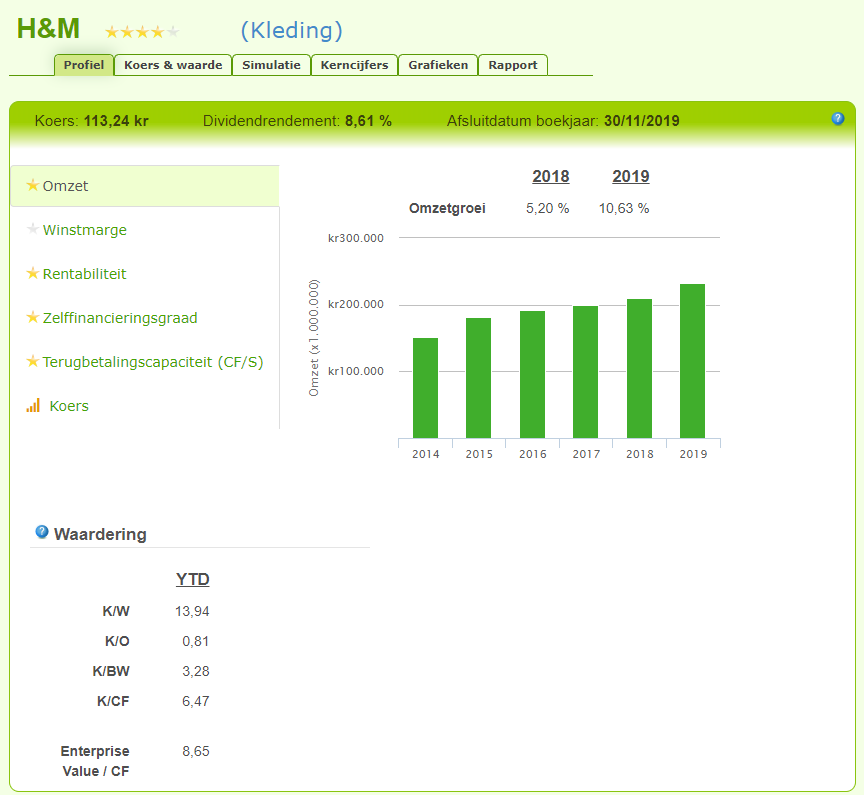The width and height of the screenshot is (864, 795).
Task: Click the K/CF value 6,47
Action: (196, 701)
